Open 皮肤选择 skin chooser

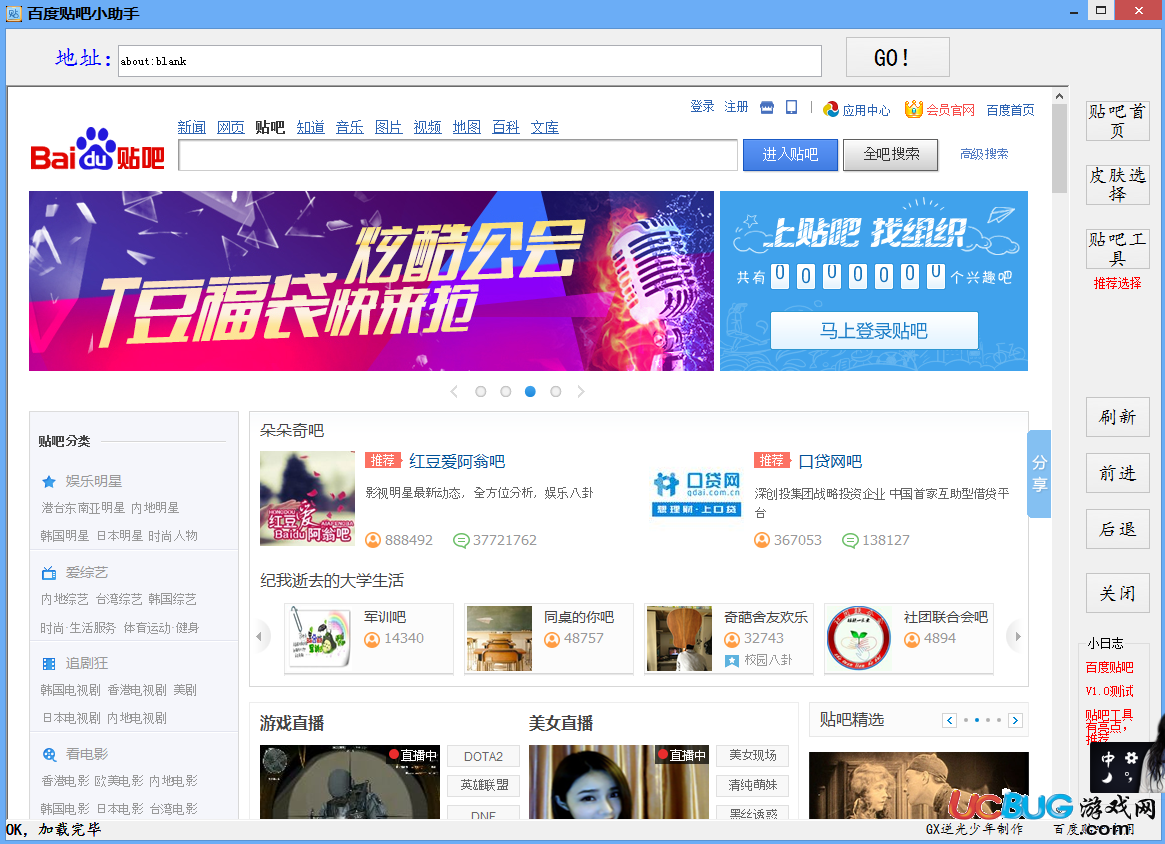pyautogui.click(x=1117, y=185)
